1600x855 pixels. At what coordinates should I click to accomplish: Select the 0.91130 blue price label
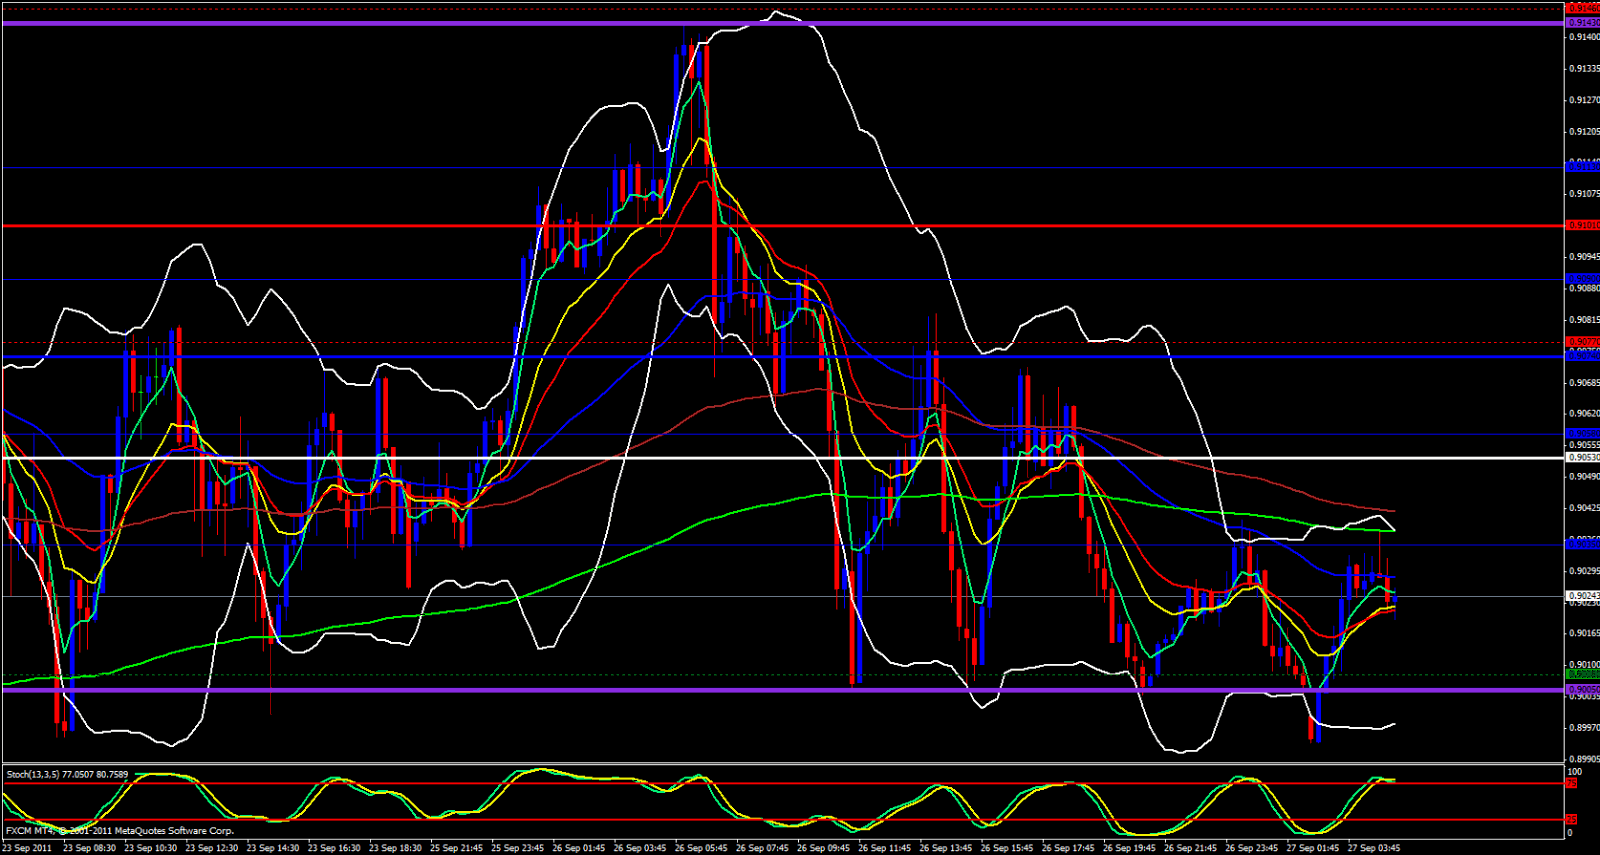point(1582,167)
